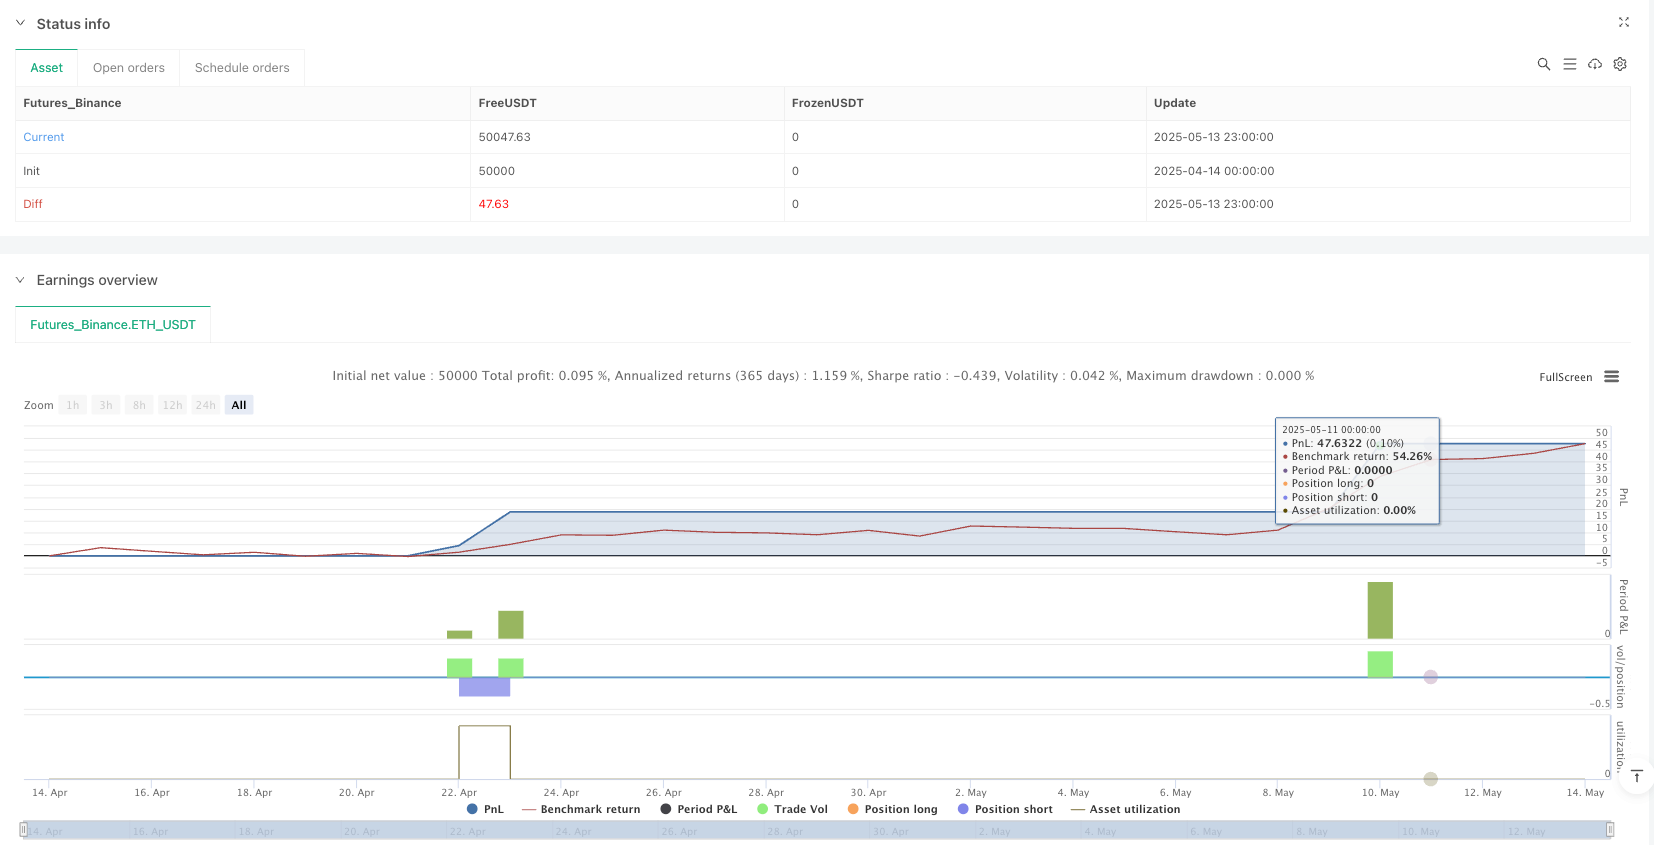The image size is (1654, 845).
Task: Open the Schedule orders tab
Action: pos(242,68)
